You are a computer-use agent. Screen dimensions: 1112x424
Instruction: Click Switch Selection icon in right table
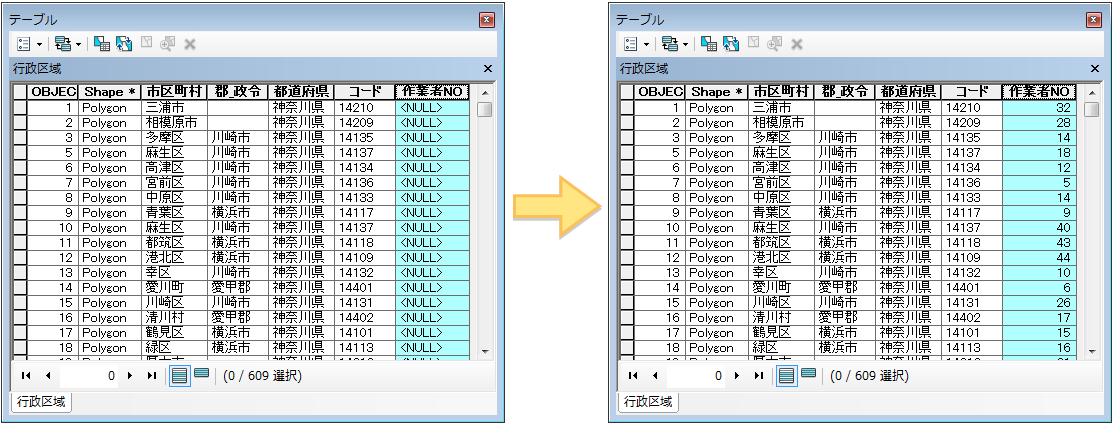[730, 44]
